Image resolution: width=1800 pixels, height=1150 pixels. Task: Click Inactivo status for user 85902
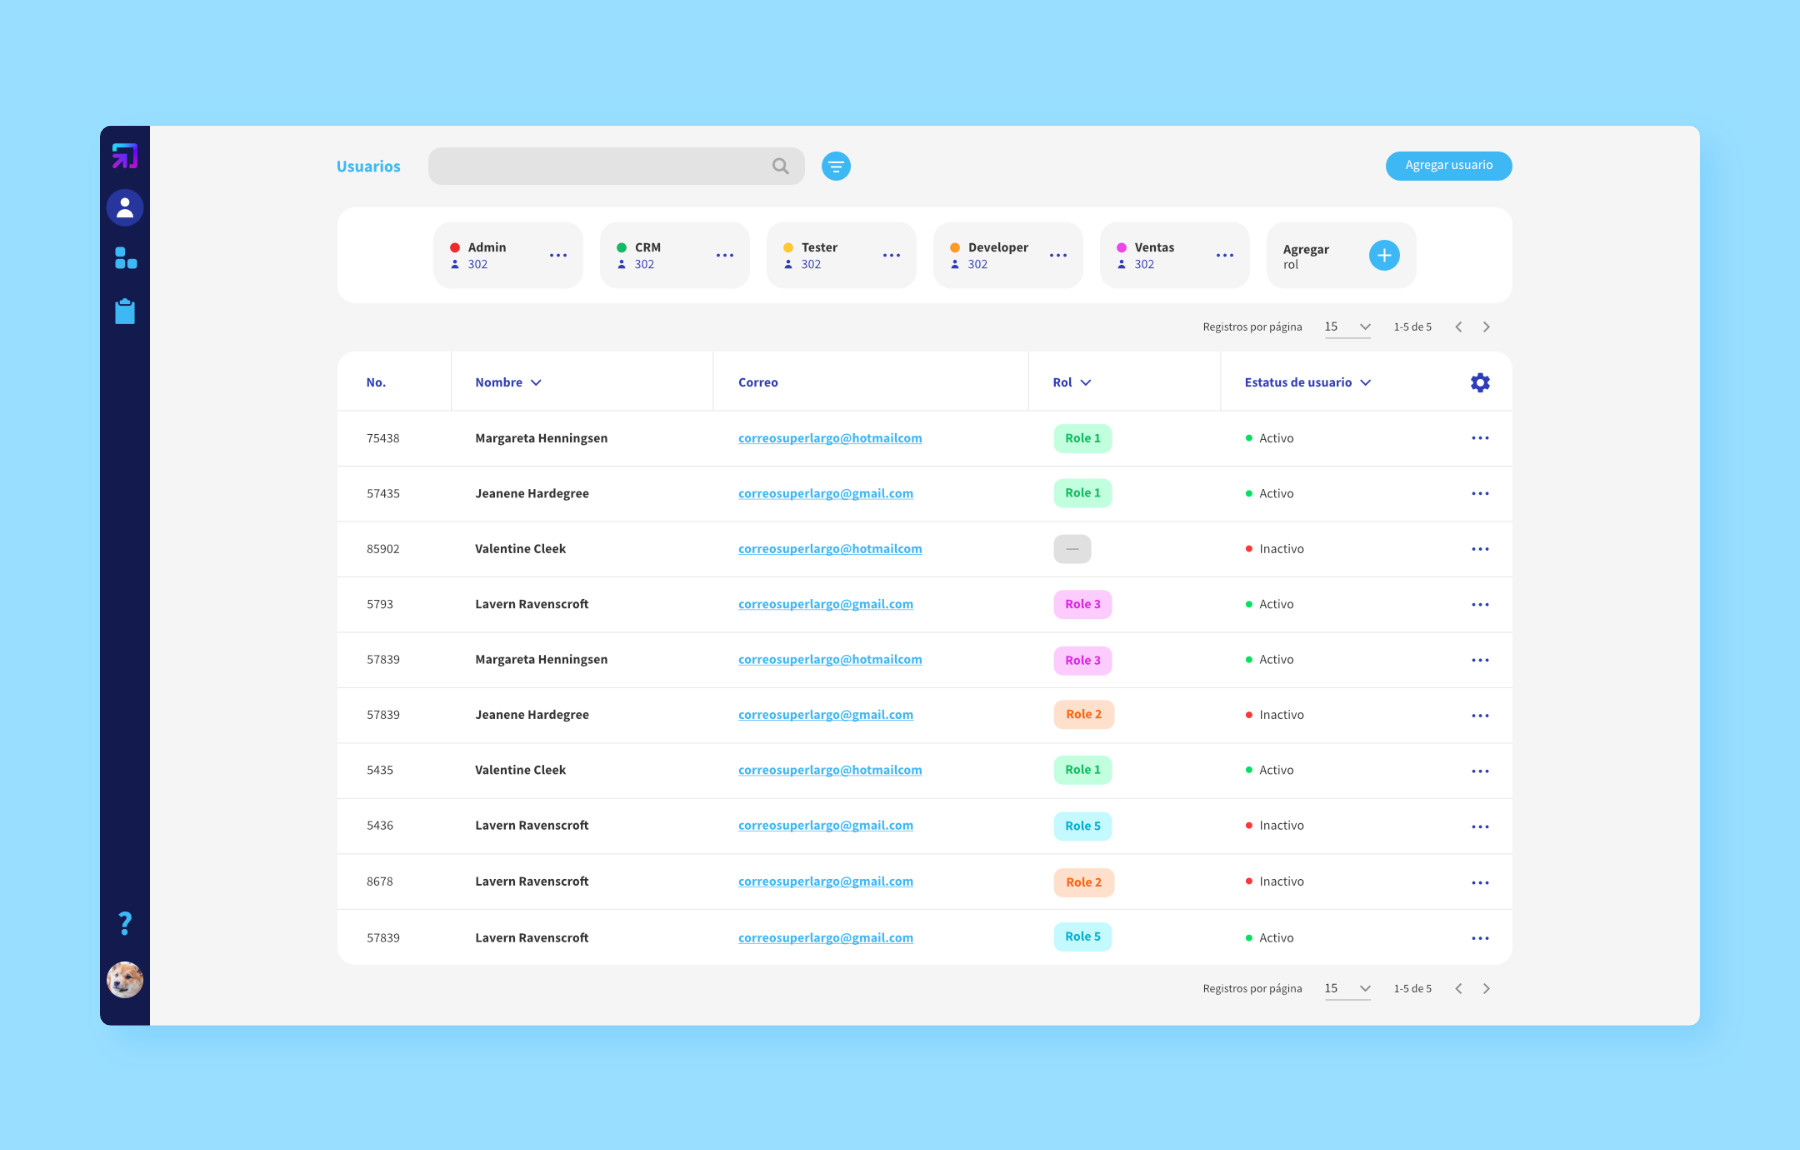(1275, 549)
